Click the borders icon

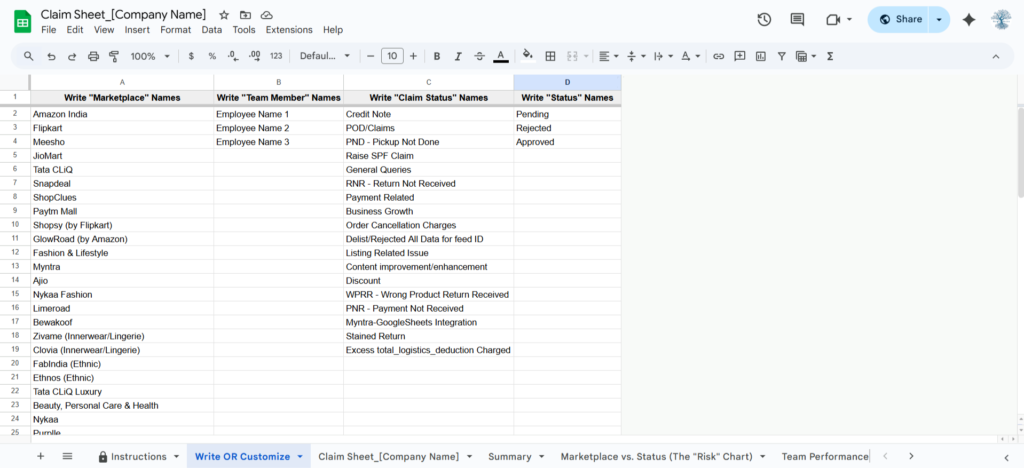coord(550,56)
